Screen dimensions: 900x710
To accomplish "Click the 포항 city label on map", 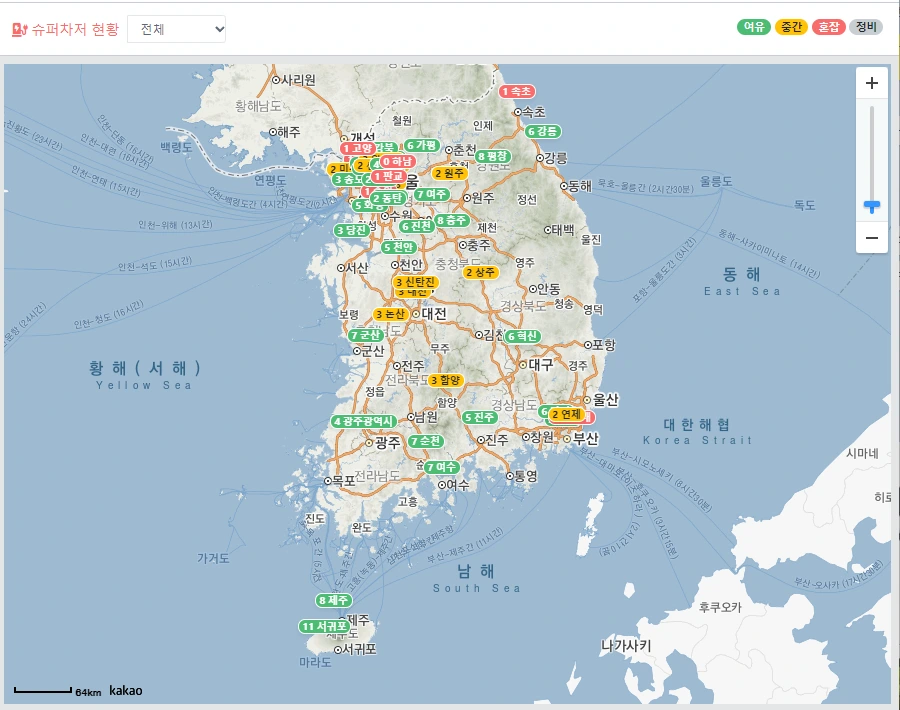I will pyautogui.click(x=604, y=344).
